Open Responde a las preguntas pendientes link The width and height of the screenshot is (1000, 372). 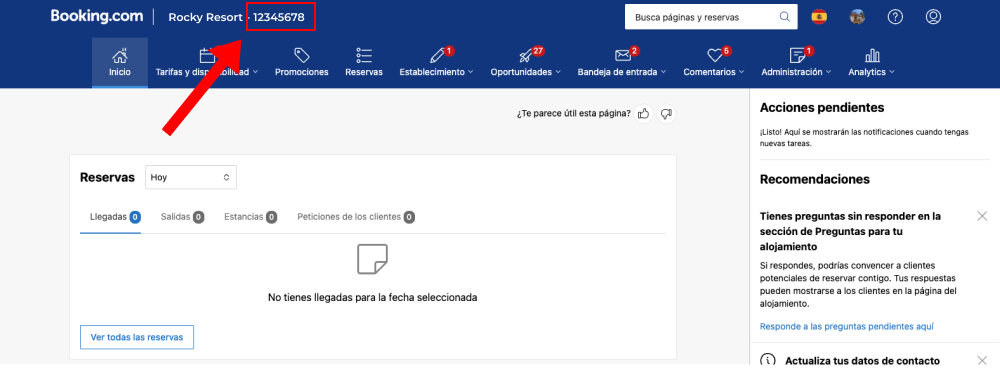(847, 326)
